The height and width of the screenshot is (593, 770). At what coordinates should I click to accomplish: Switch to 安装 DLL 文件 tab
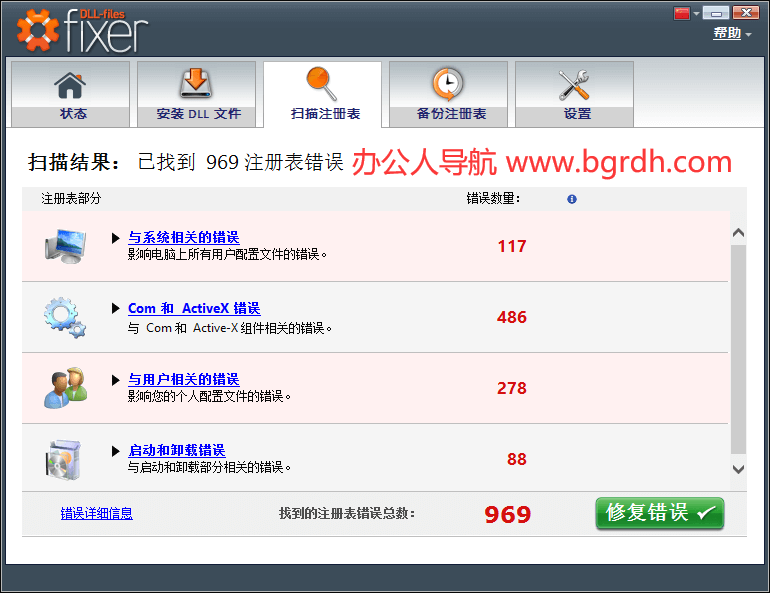[196, 94]
